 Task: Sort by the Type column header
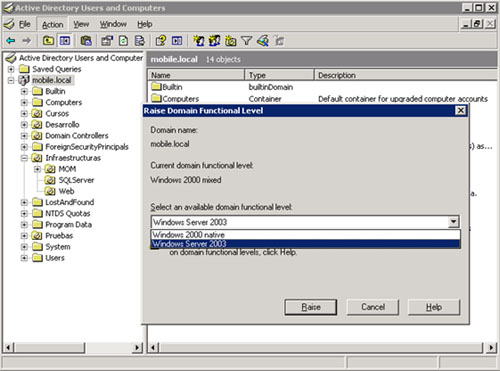click(279, 75)
